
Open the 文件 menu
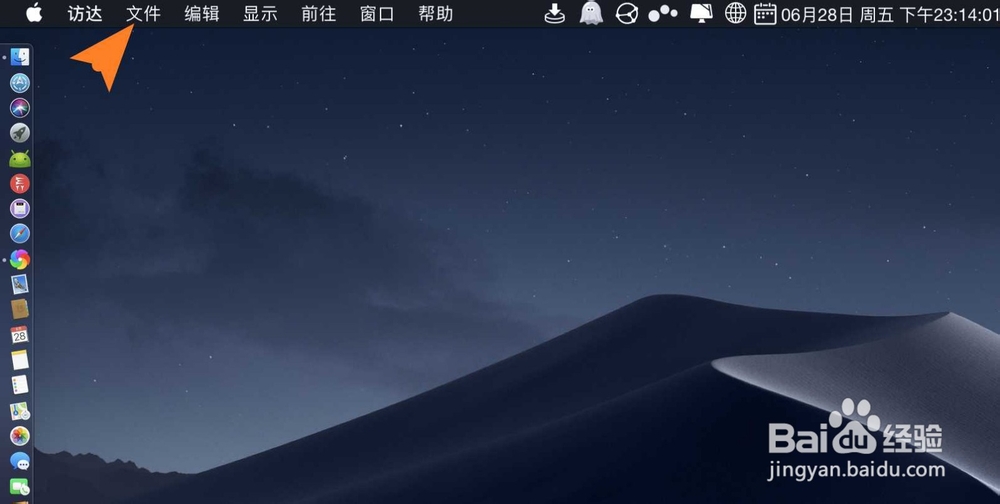[143, 13]
